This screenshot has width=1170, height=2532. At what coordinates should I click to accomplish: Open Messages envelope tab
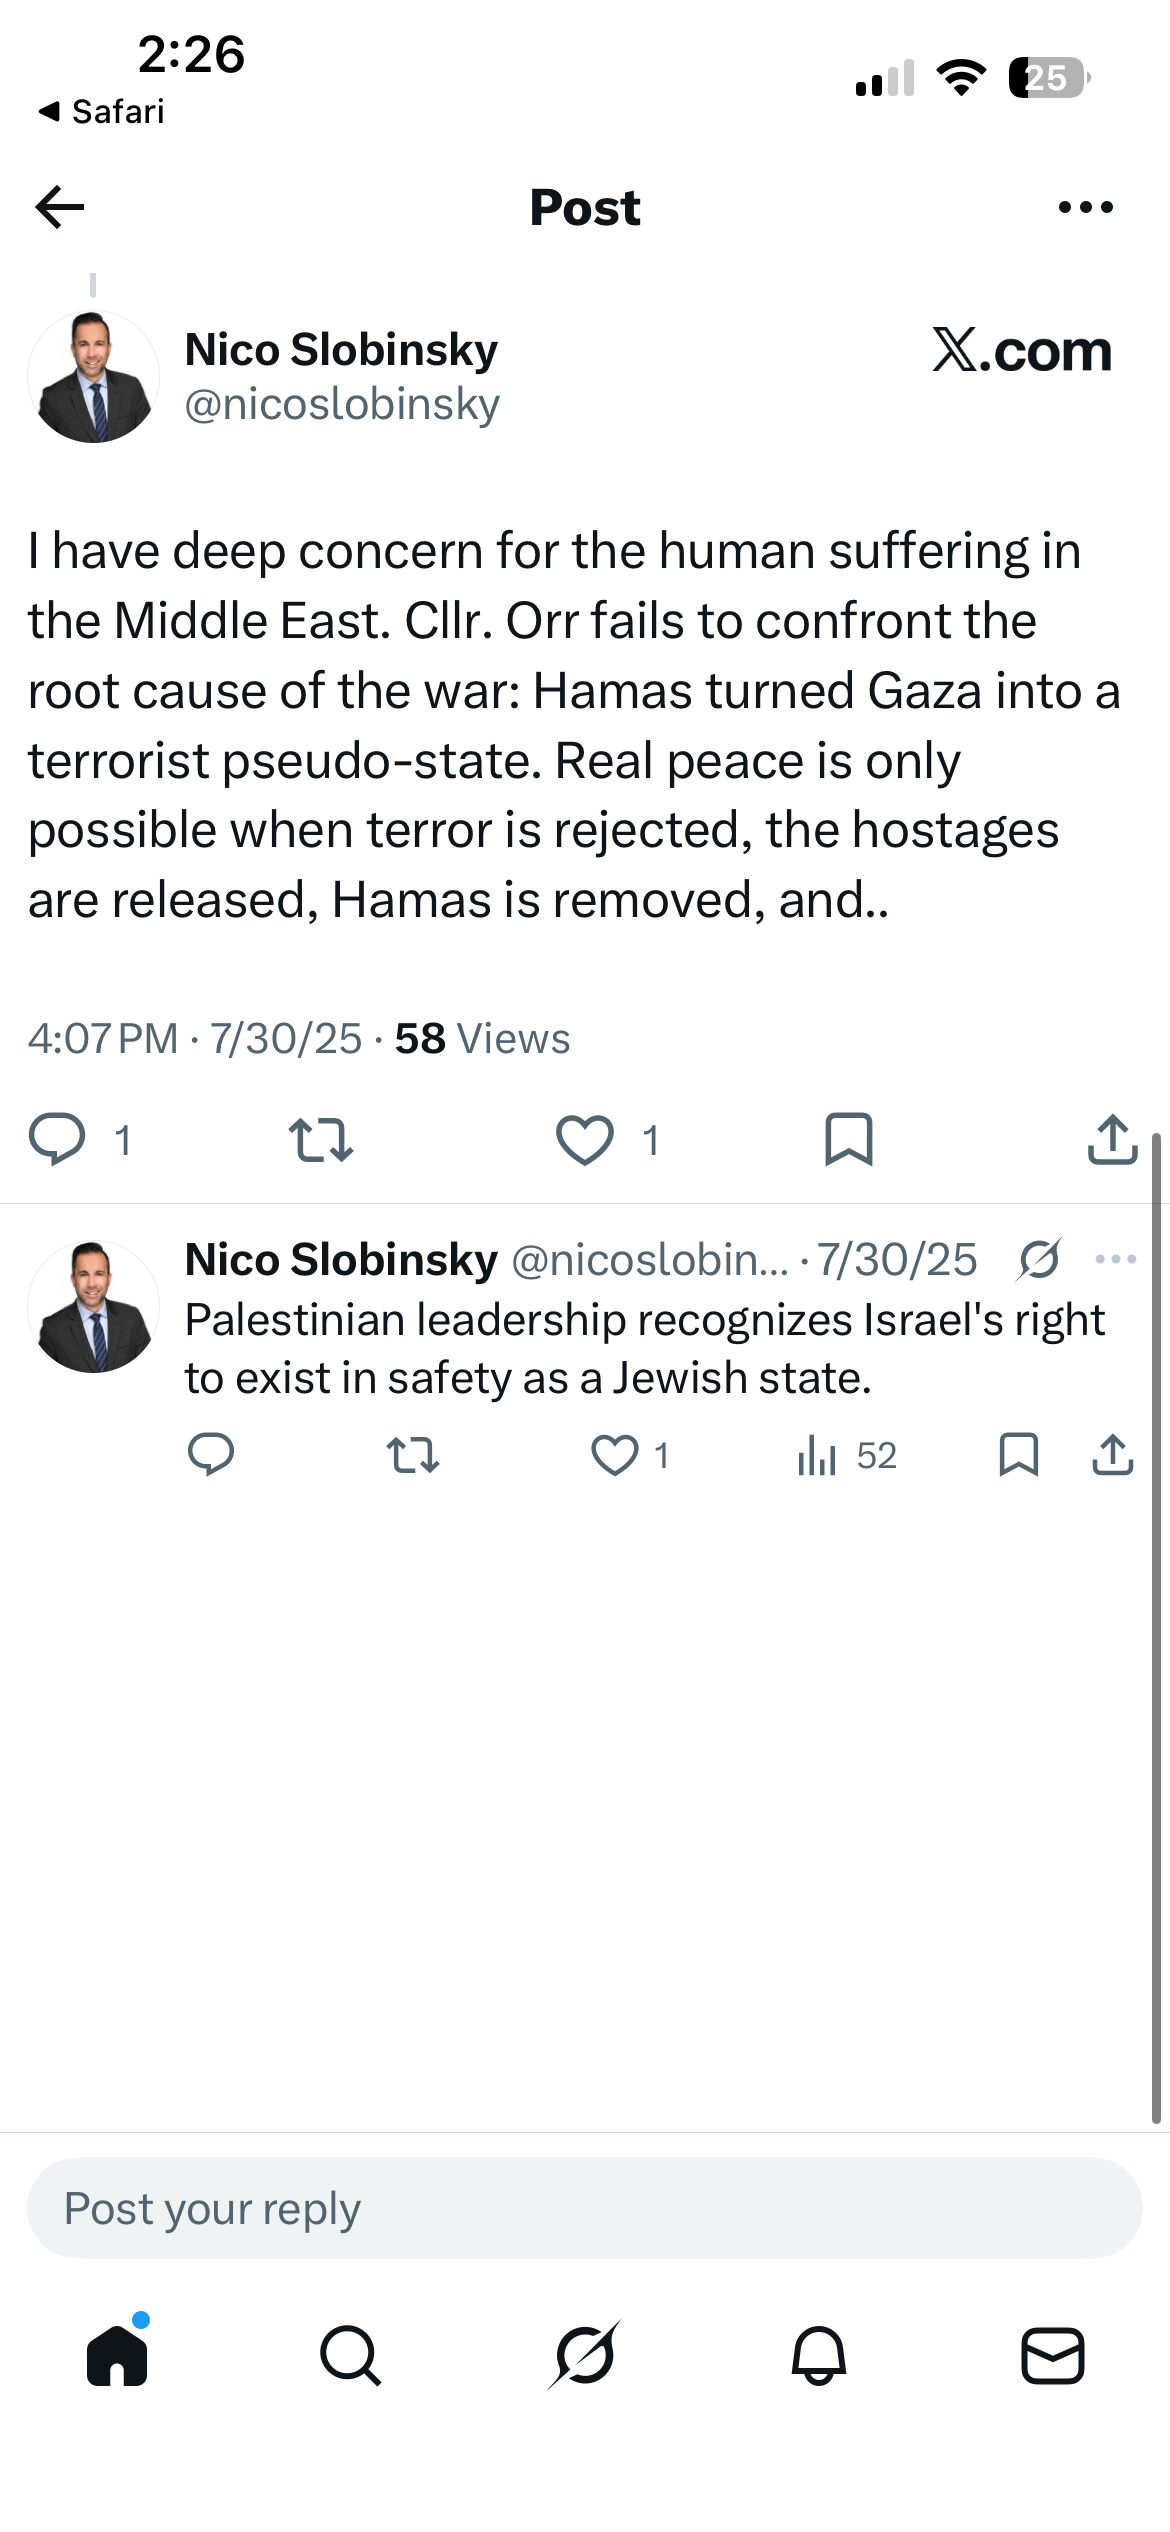[1053, 2355]
